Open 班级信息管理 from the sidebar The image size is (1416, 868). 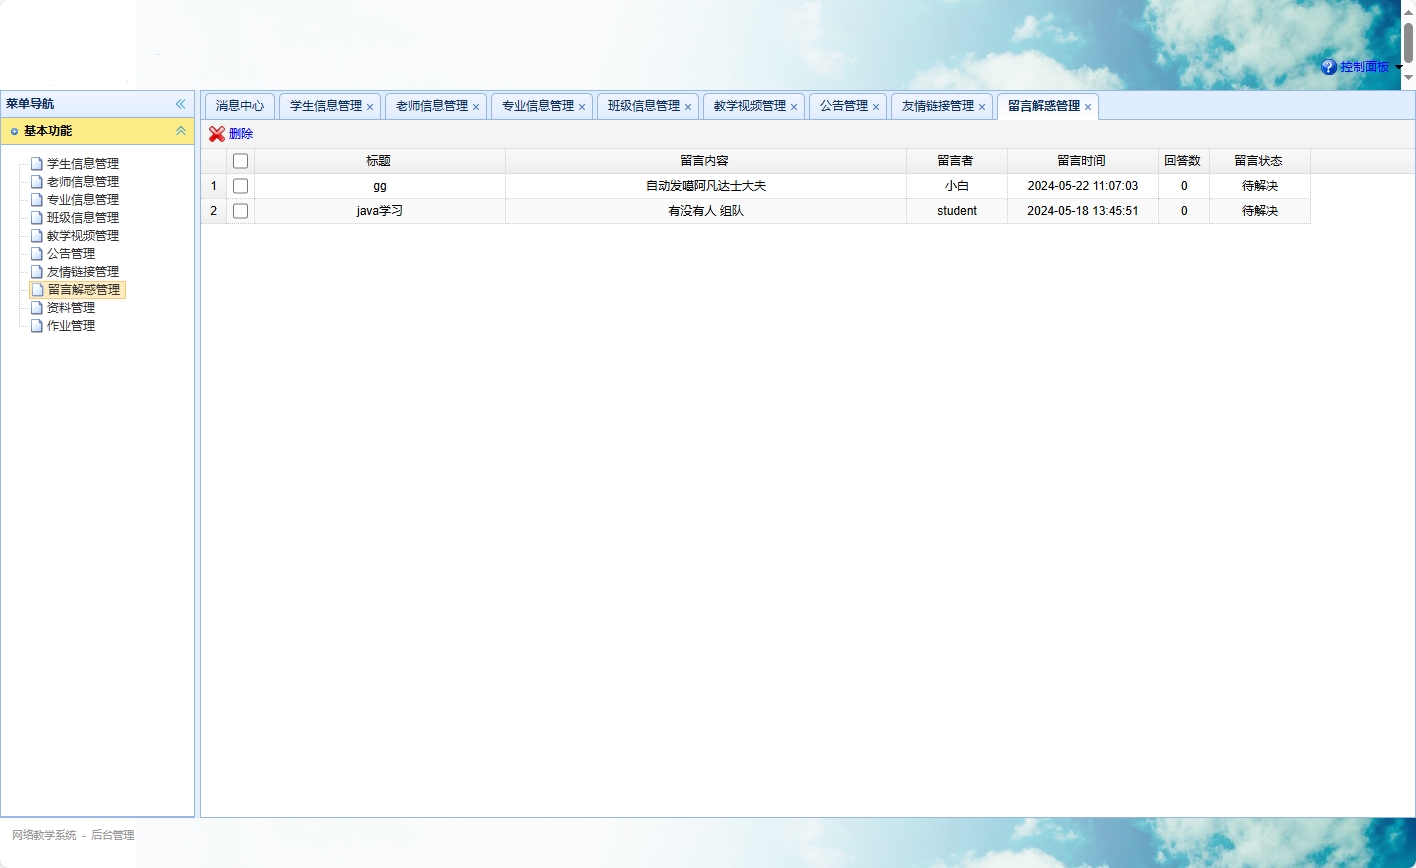coord(84,217)
